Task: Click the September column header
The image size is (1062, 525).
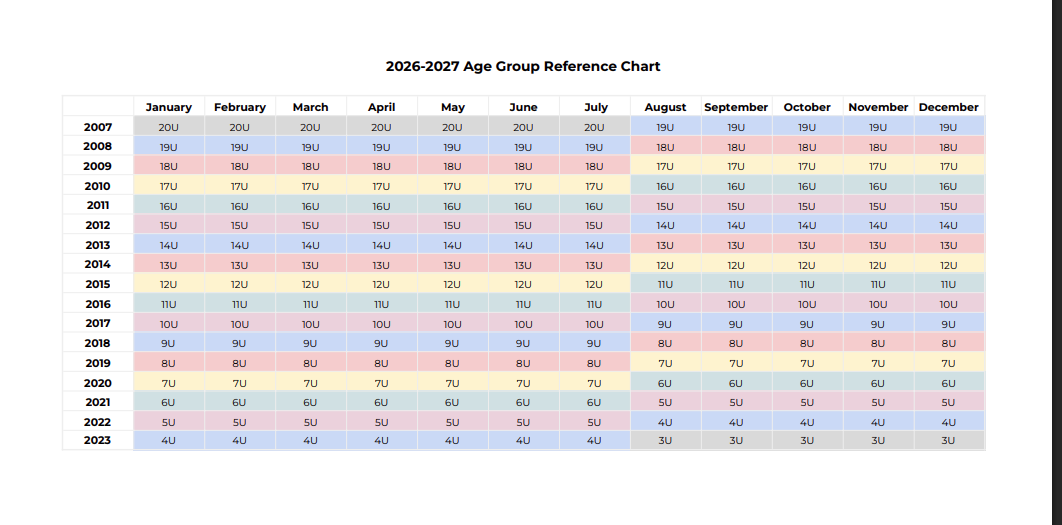Action: point(736,107)
